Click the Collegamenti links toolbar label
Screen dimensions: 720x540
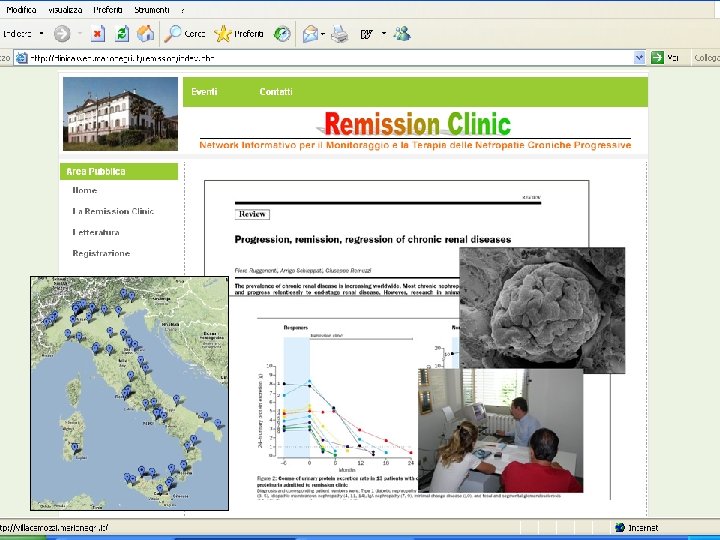[706, 58]
